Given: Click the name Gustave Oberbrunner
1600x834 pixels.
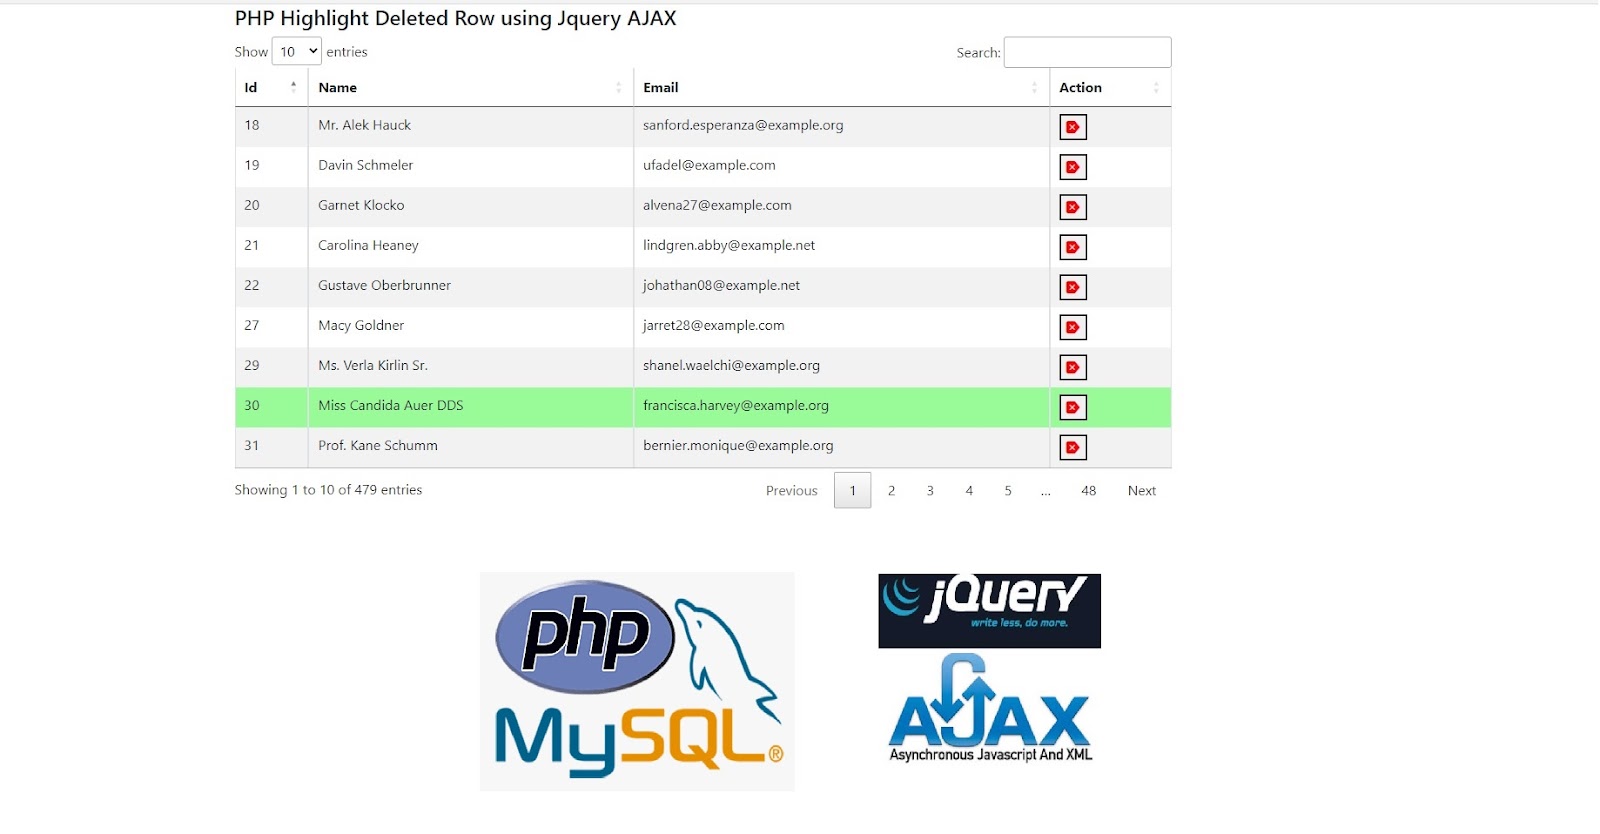Looking at the screenshot, I should tap(384, 285).
